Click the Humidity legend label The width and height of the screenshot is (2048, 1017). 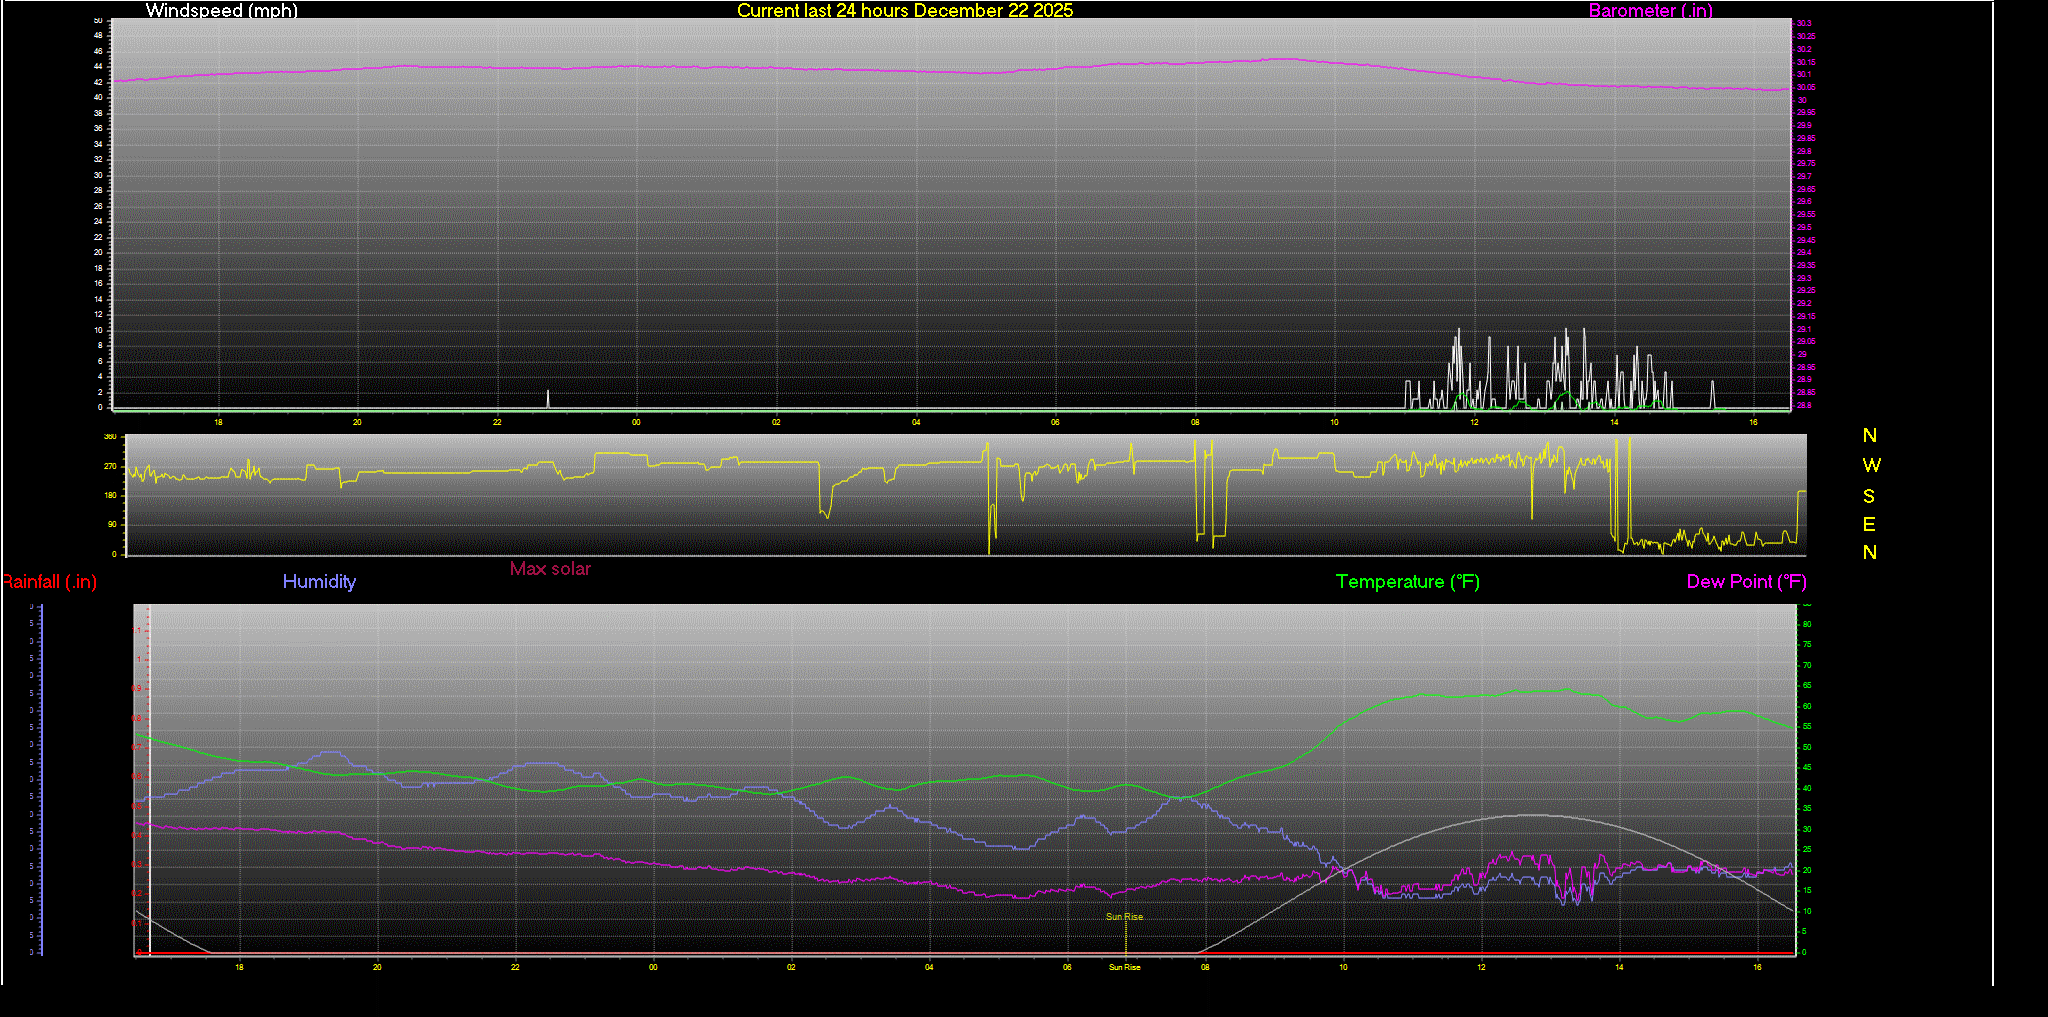[x=319, y=582]
